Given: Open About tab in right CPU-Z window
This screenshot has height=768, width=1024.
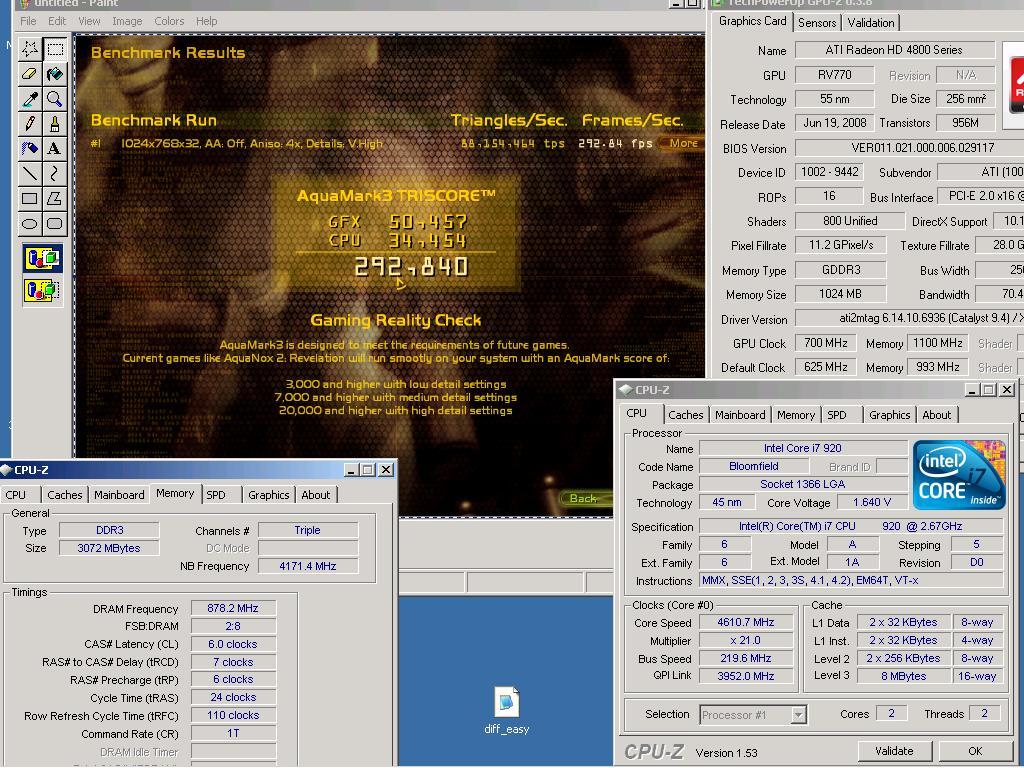Looking at the screenshot, I should [x=936, y=415].
